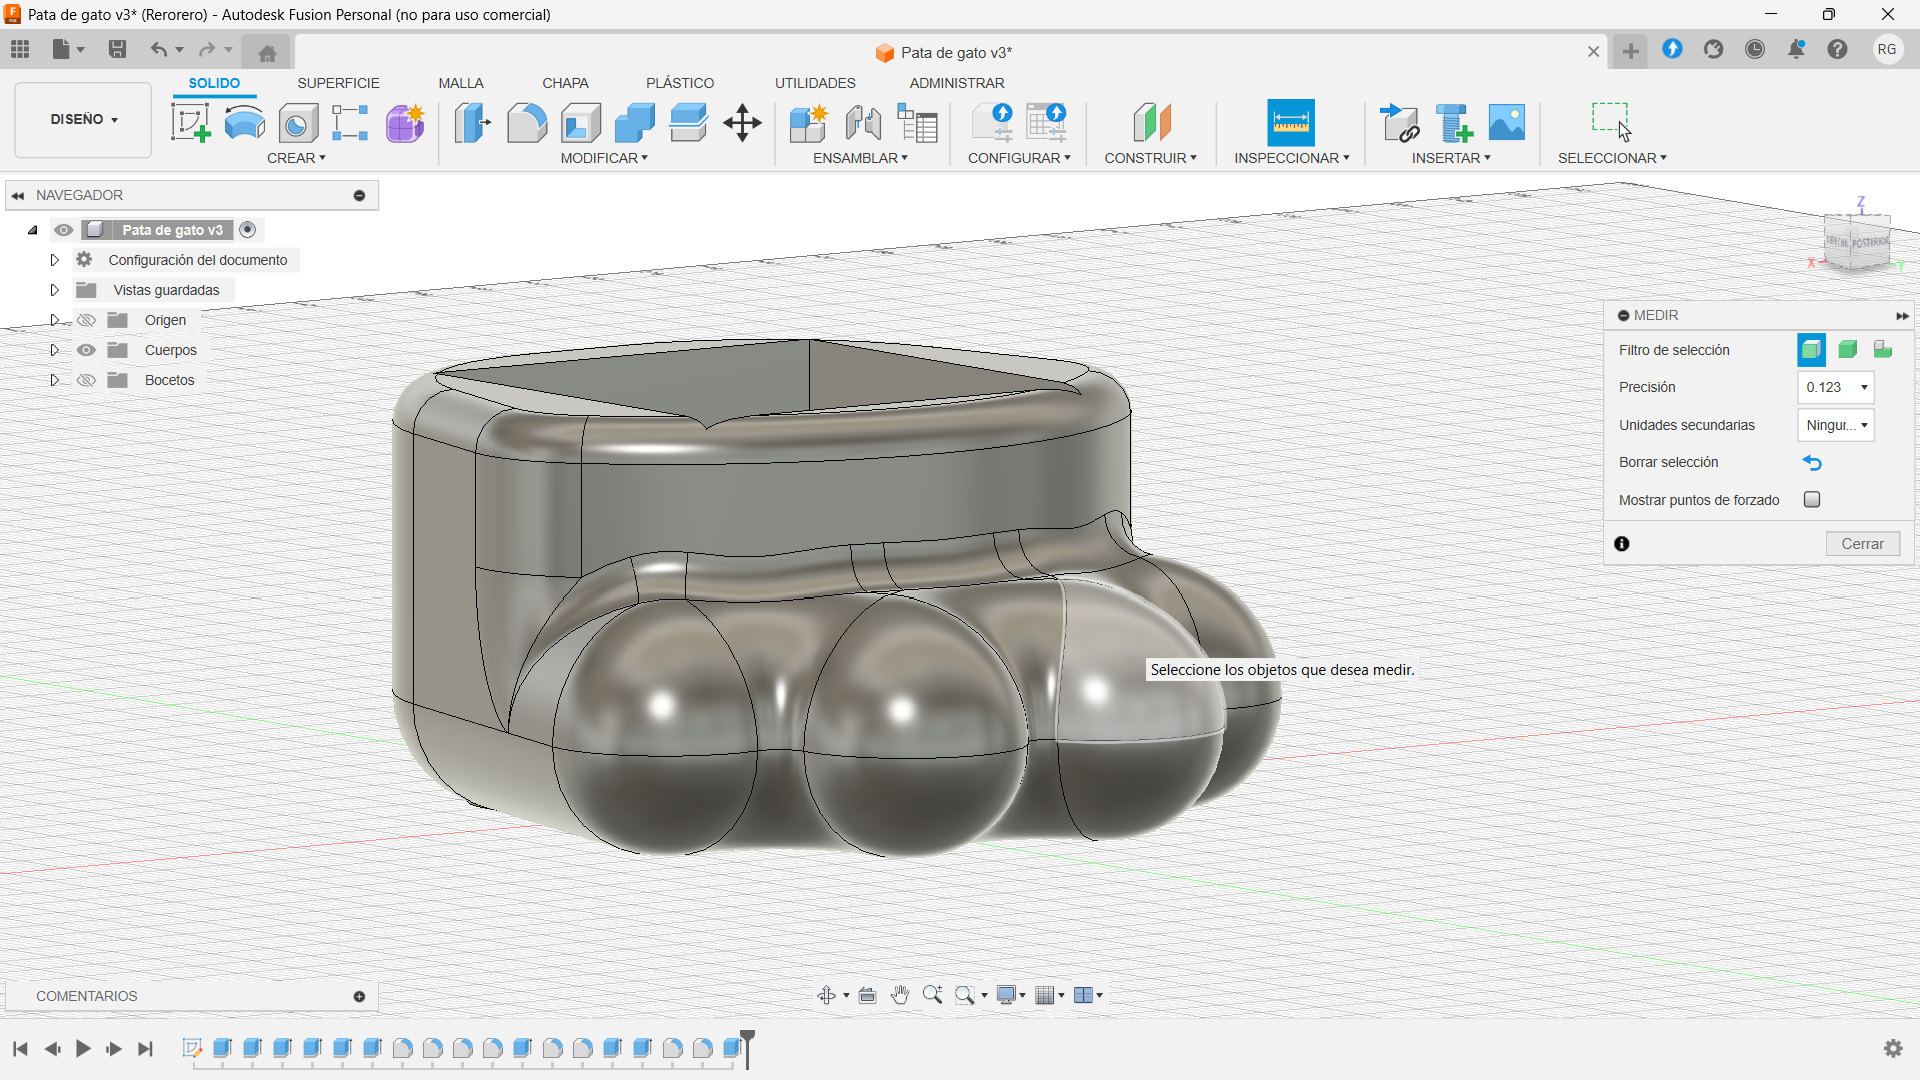Viewport: 1920px width, 1080px height.
Task: Open the MODIFICAR menu label
Action: click(x=604, y=158)
